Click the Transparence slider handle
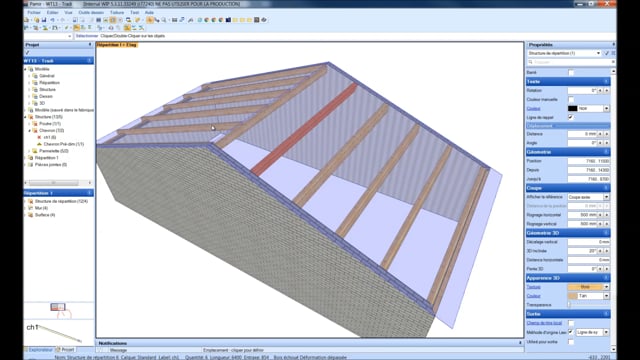 click(569, 305)
